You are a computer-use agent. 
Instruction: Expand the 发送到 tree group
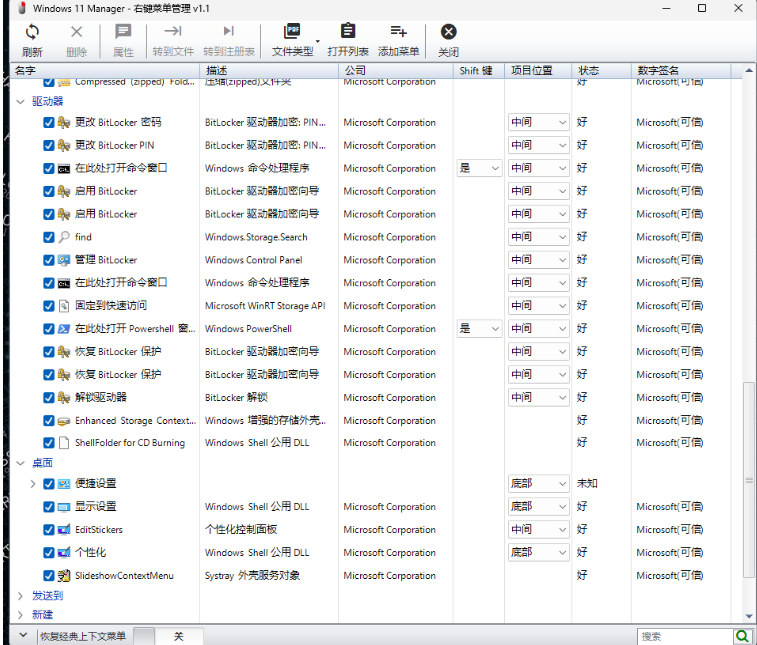(x=22, y=596)
